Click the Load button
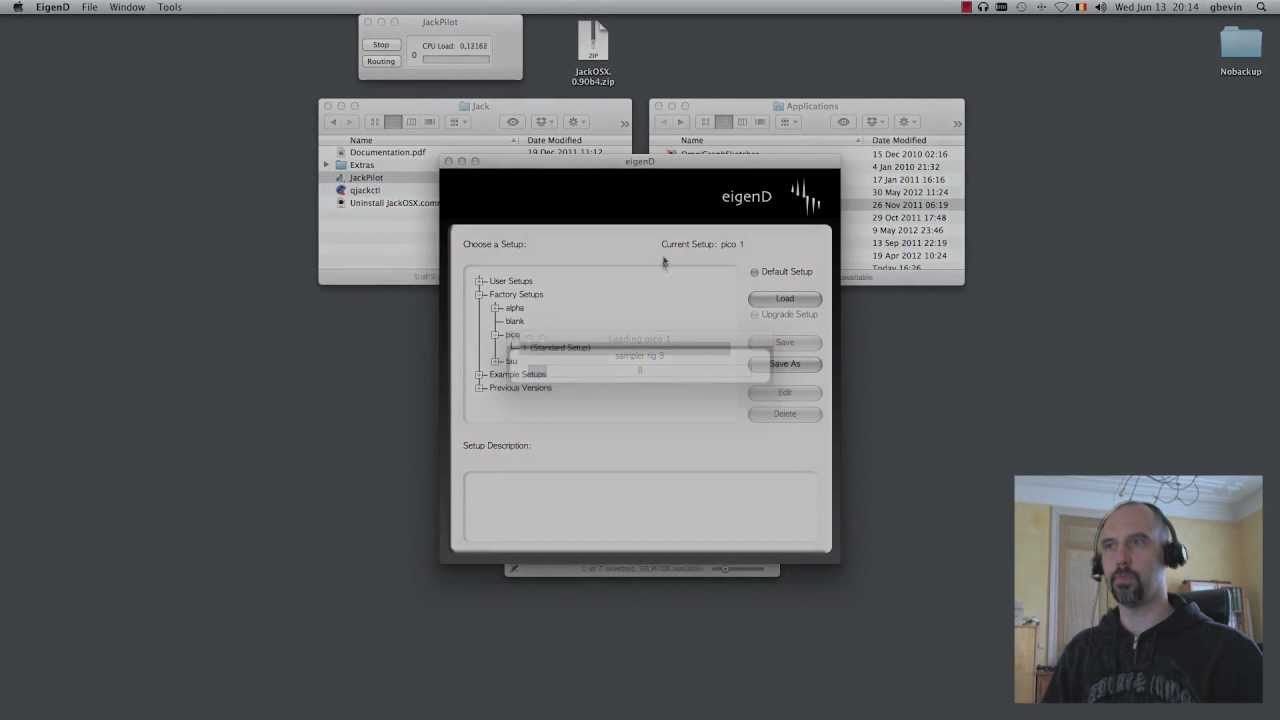1280x720 pixels. 785,299
